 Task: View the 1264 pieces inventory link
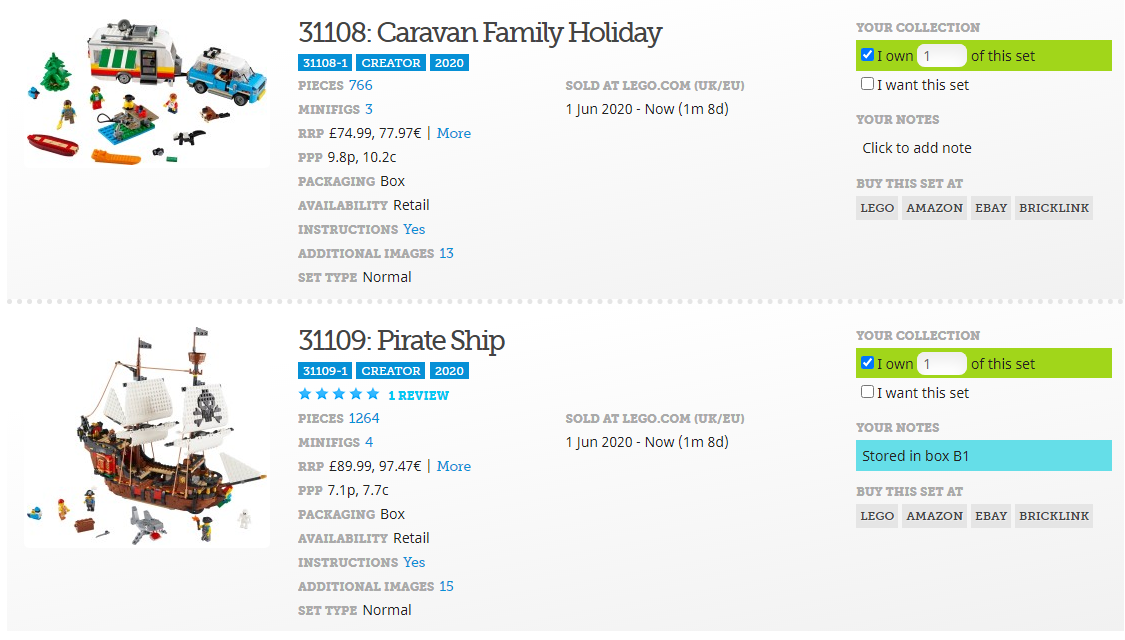(x=364, y=418)
